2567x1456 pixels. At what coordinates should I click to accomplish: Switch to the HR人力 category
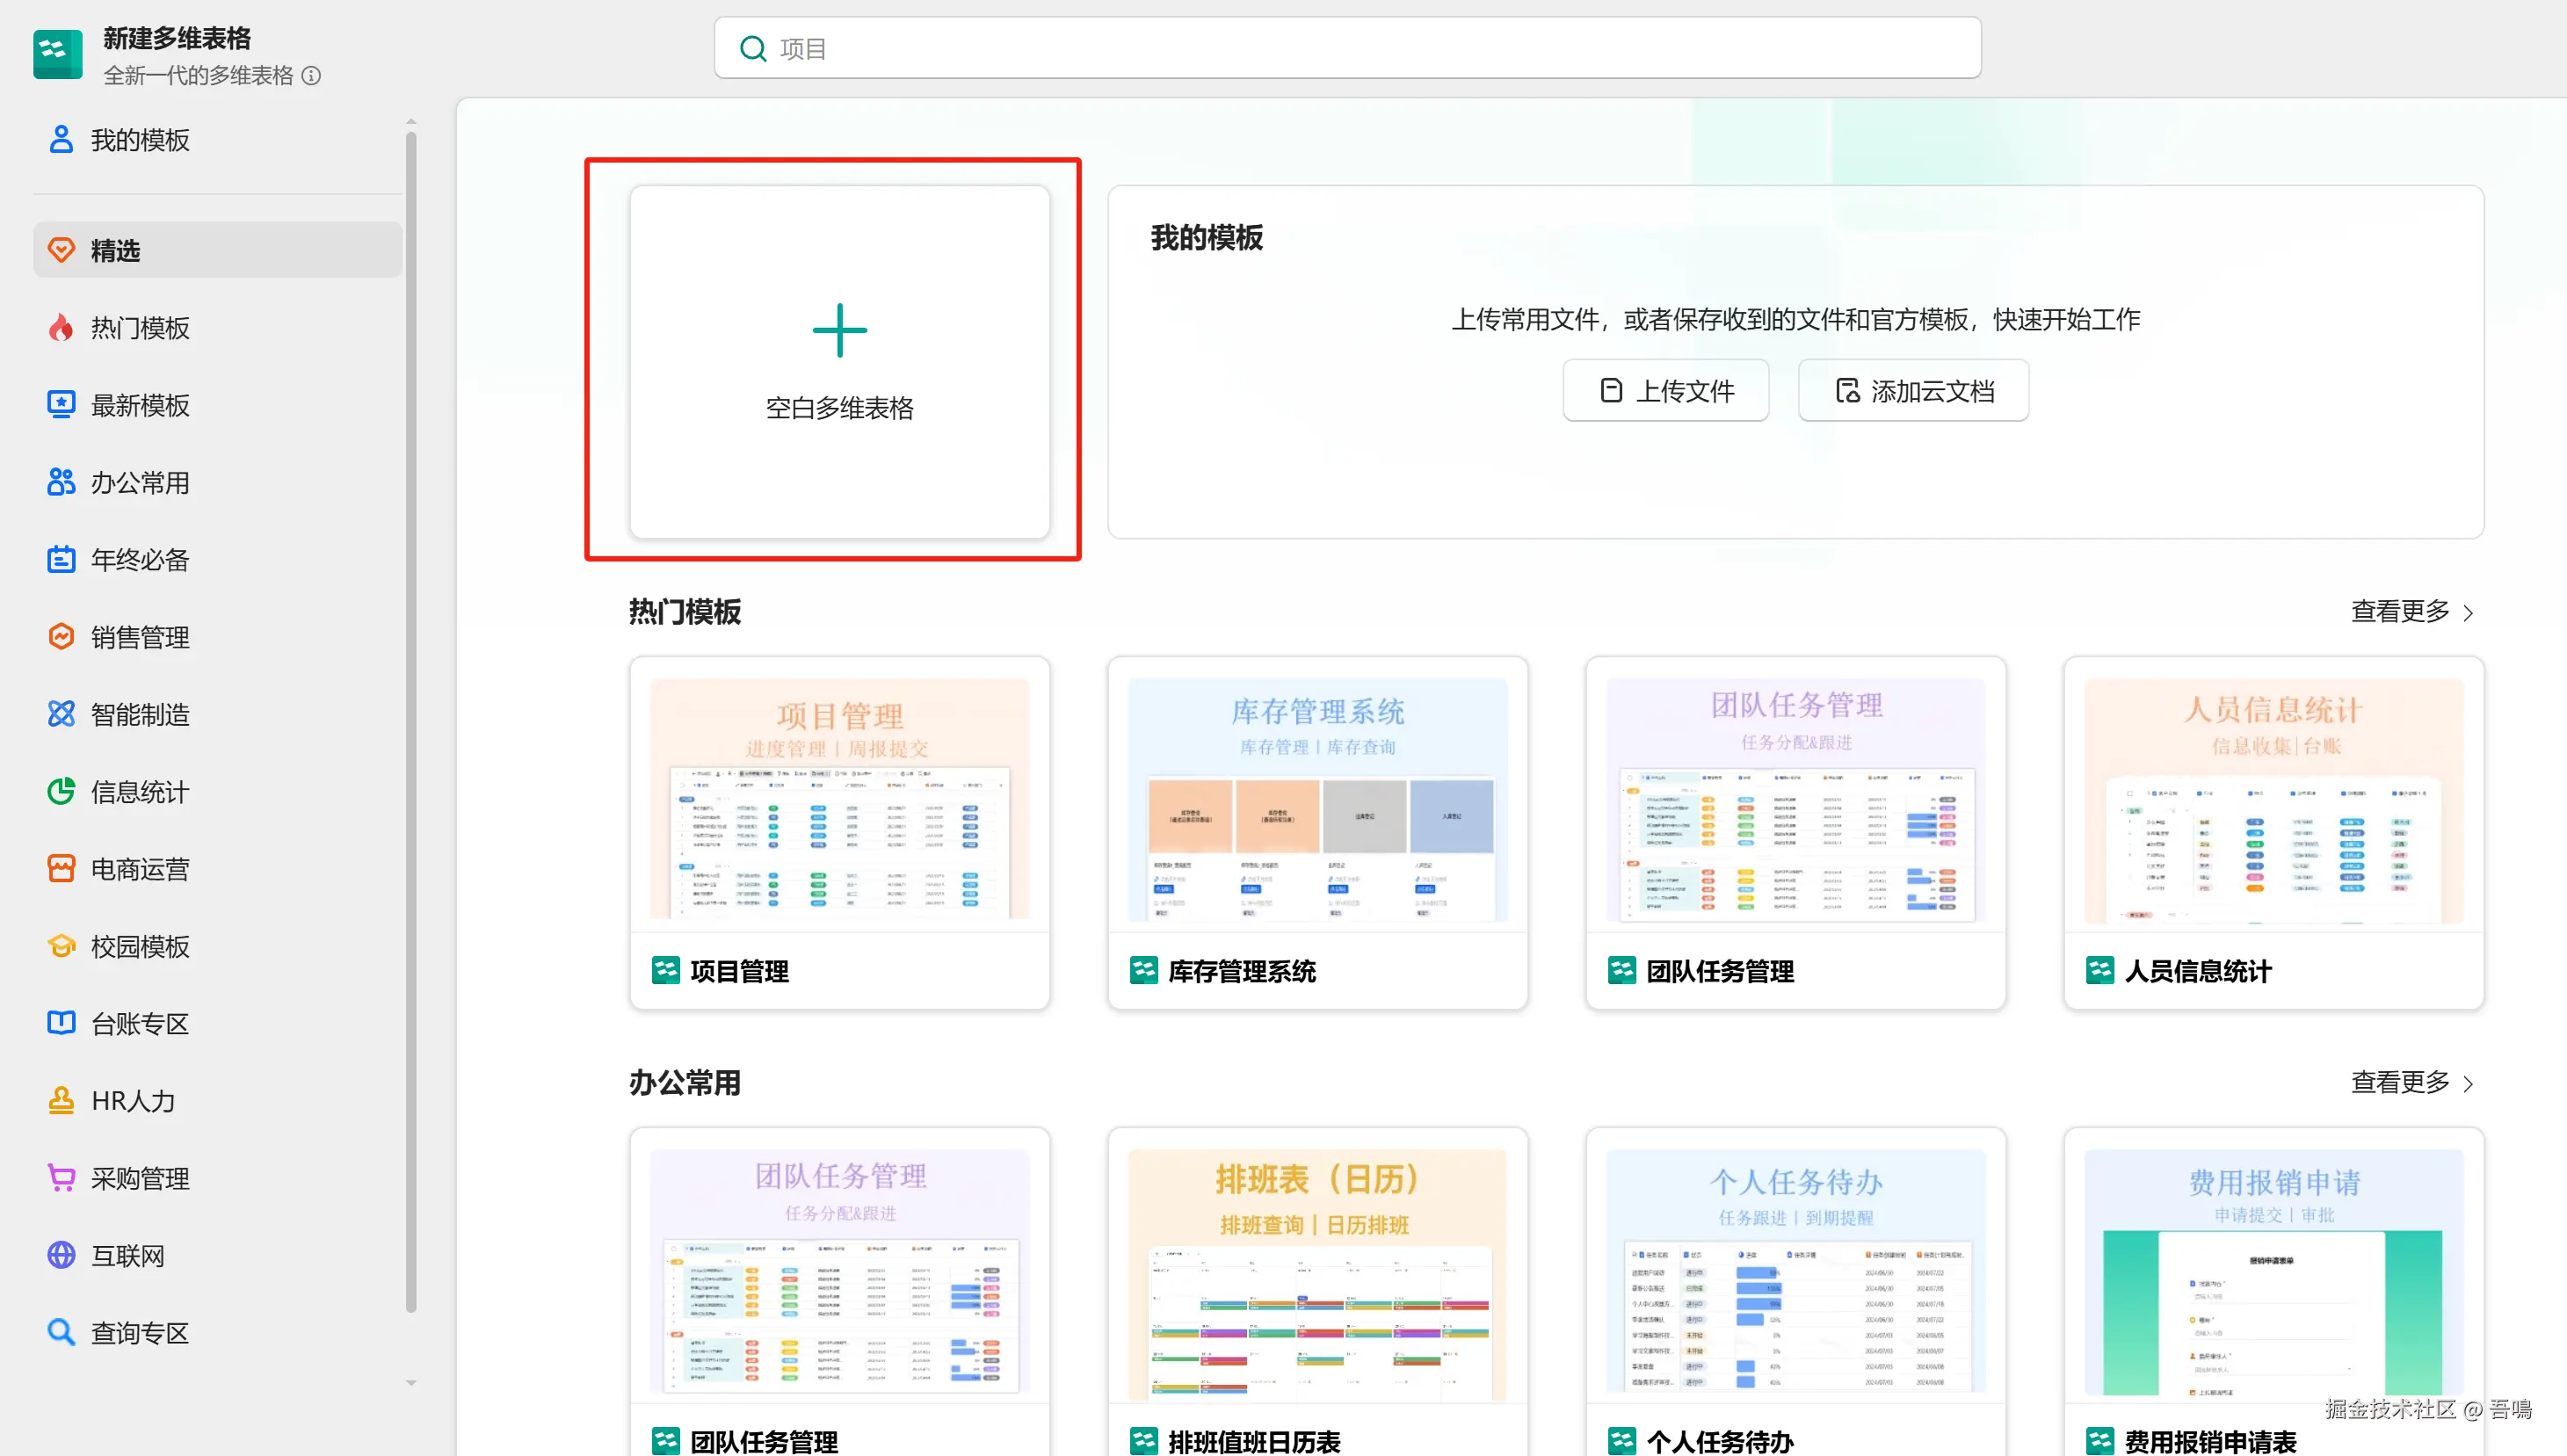[x=133, y=1101]
